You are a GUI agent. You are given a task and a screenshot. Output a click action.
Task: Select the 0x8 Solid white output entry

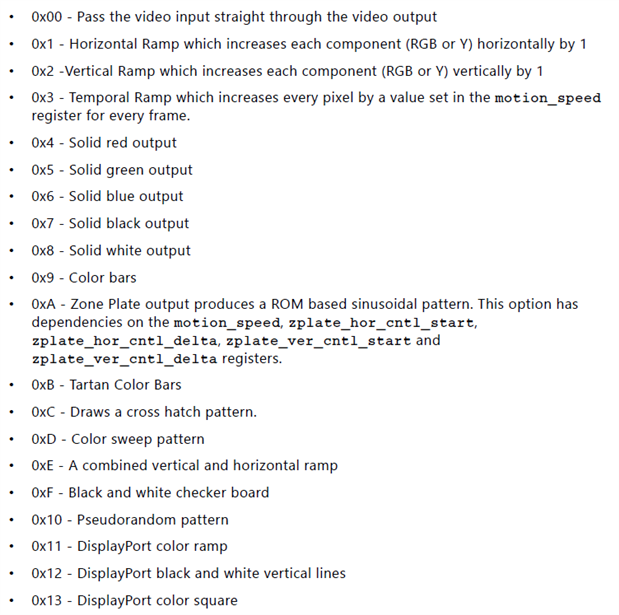point(111,251)
